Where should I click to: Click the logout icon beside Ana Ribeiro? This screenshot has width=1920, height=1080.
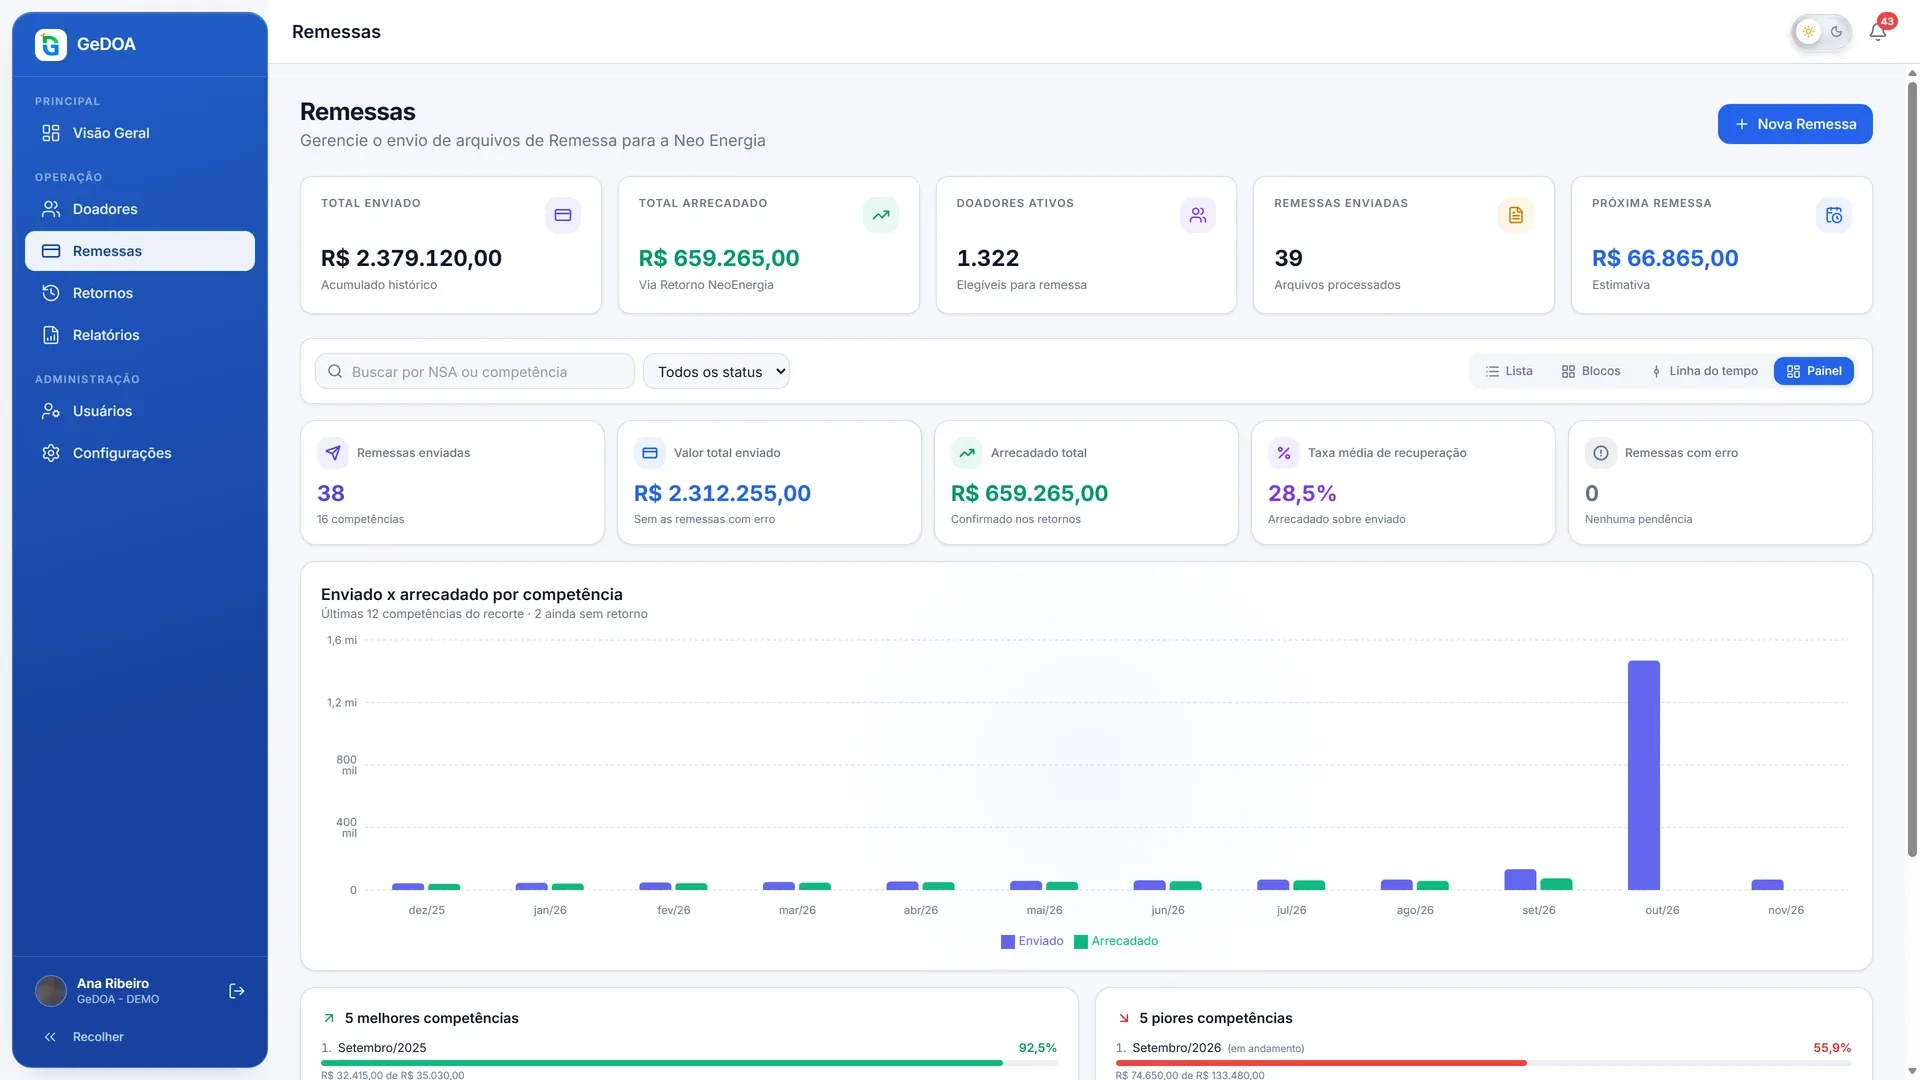pos(237,991)
